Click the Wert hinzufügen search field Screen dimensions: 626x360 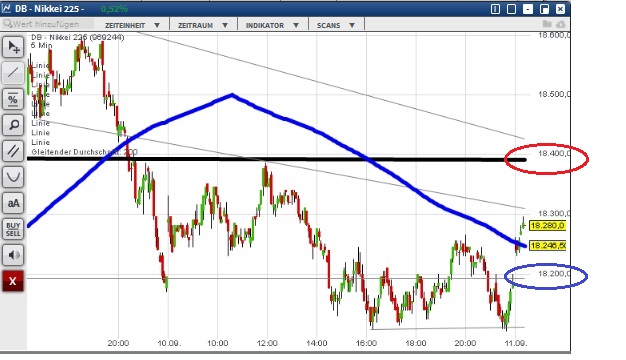(x=48, y=24)
